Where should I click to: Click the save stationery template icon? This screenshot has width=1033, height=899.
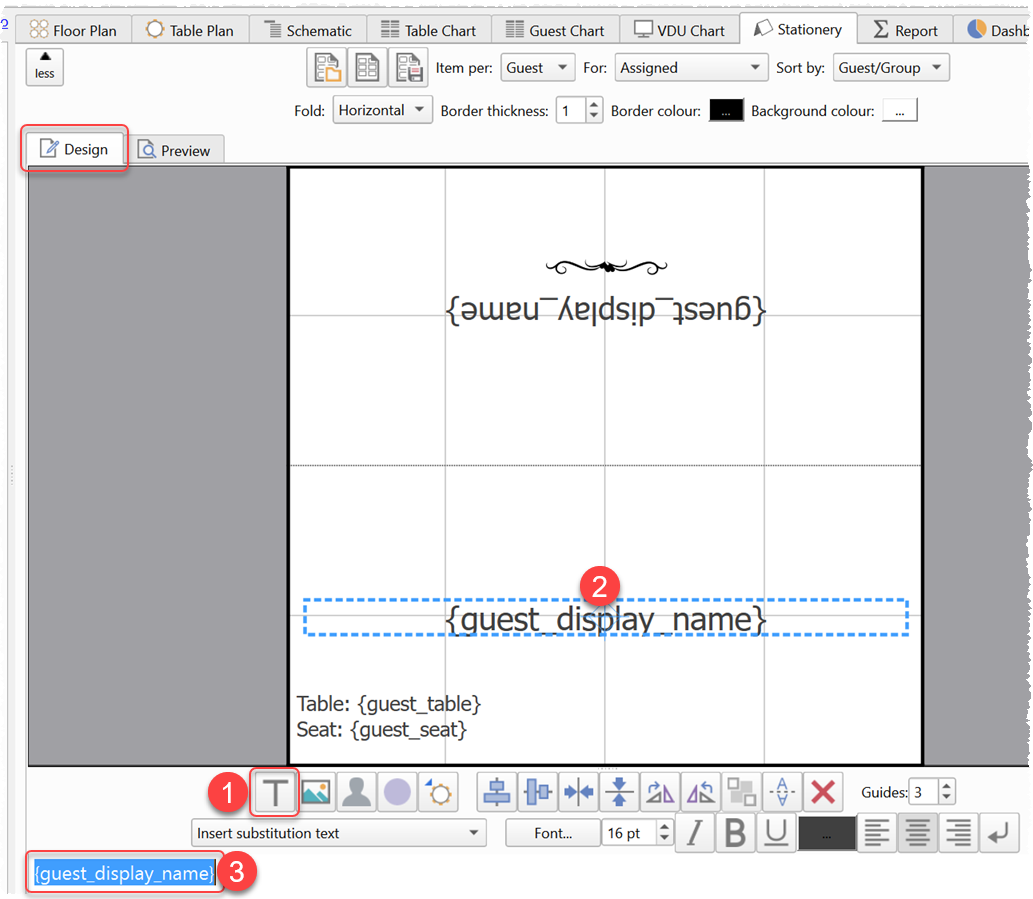tap(408, 68)
